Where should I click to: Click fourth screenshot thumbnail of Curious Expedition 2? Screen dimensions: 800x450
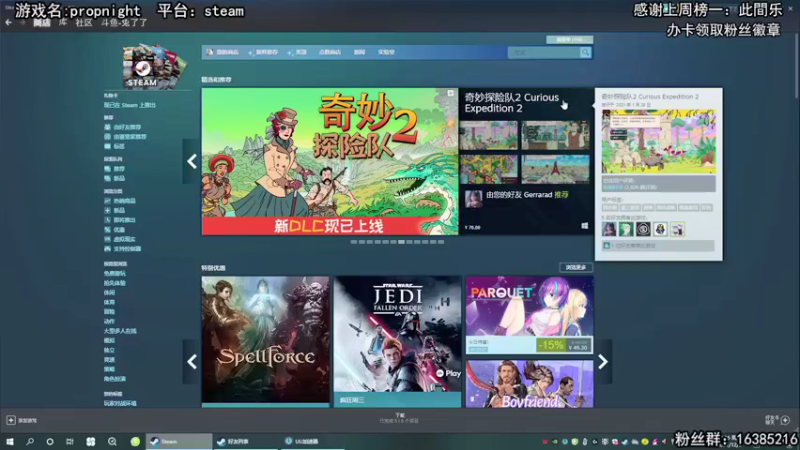coord(555,169)
